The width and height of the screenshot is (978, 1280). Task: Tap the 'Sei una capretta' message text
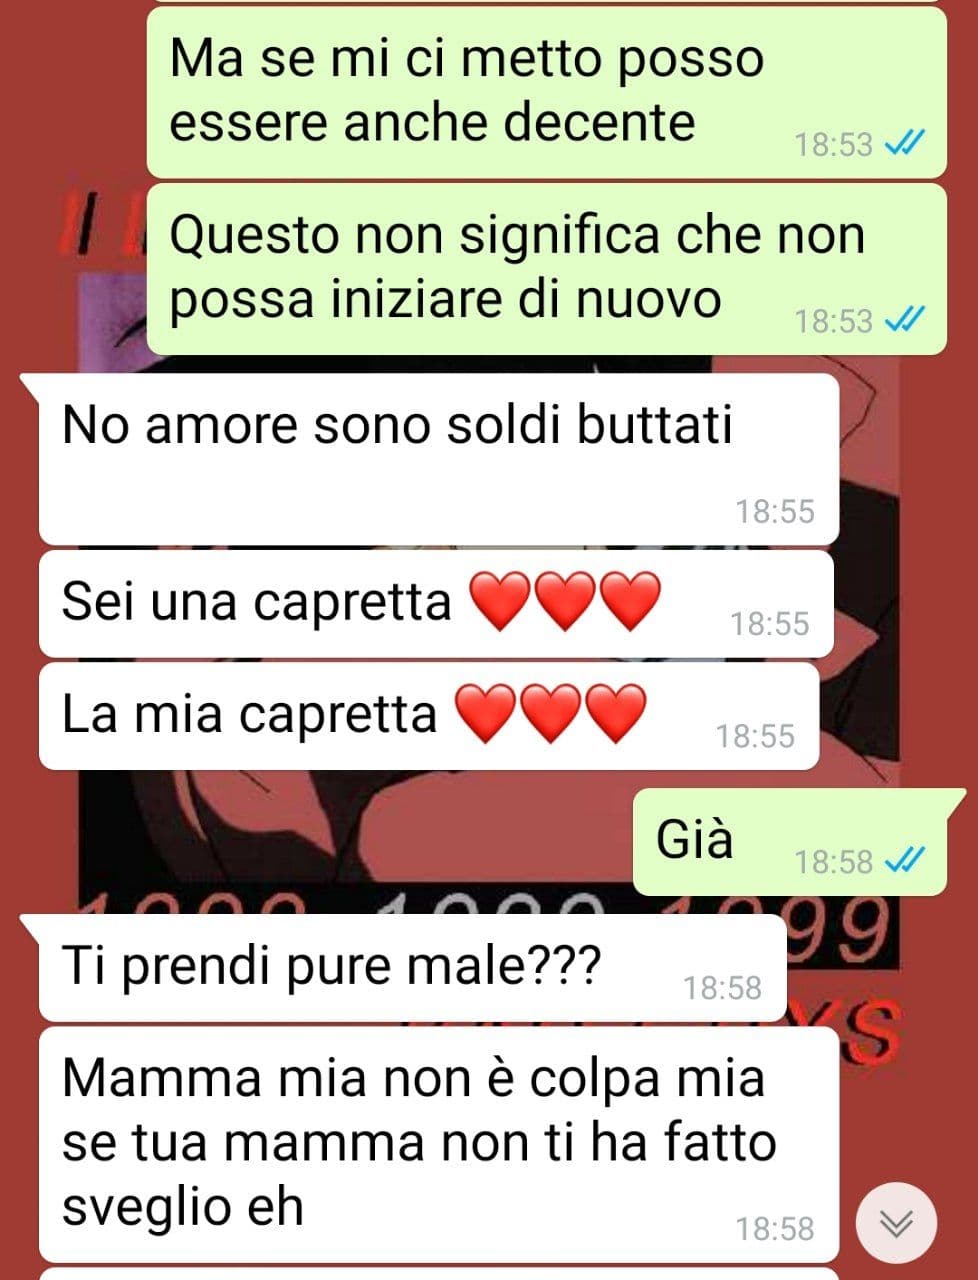pyautogui.click(x=256, y=602)
